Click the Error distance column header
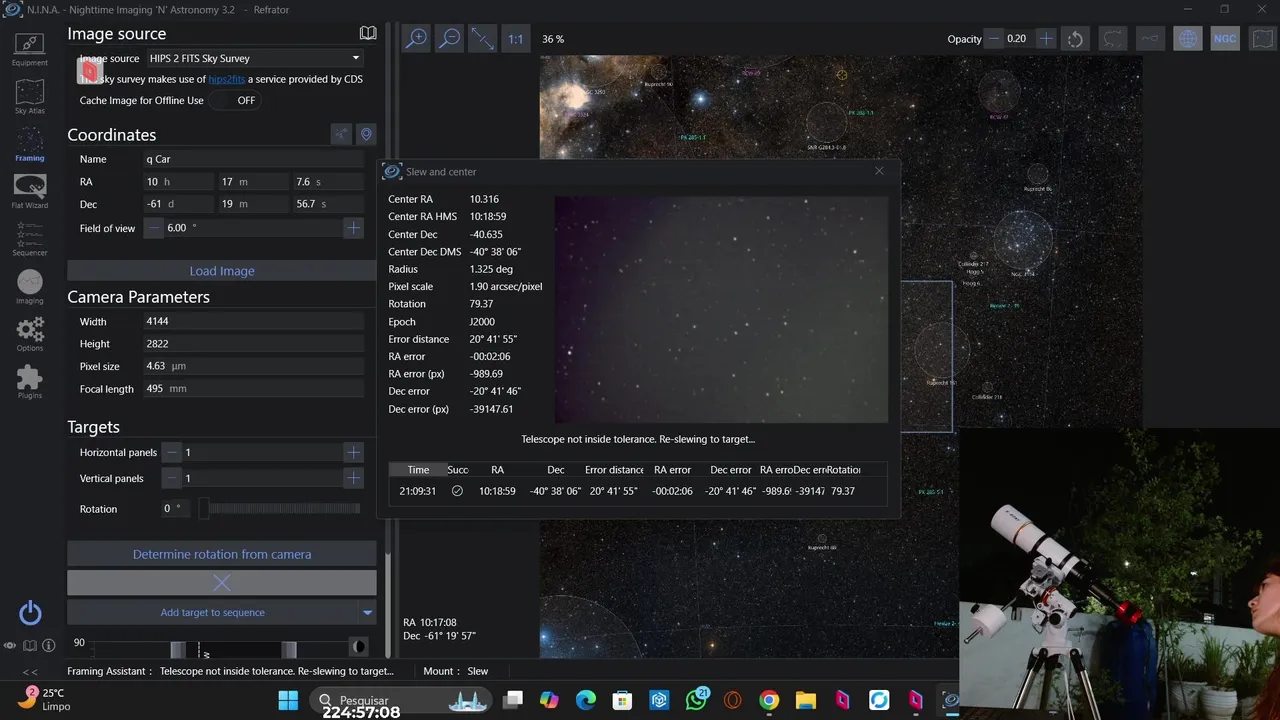 pos(614,470)
